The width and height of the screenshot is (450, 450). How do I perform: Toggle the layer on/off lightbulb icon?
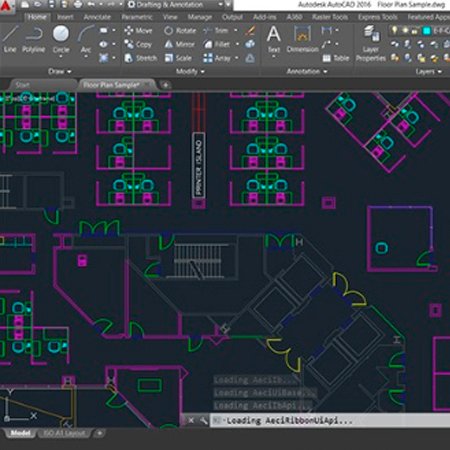click(394, 31)
